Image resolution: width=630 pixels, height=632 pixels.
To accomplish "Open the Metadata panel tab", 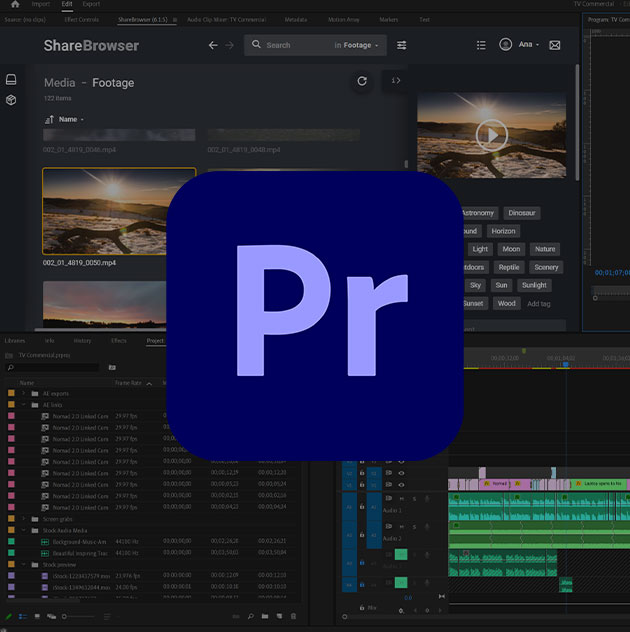I will (x=296, y=20).
